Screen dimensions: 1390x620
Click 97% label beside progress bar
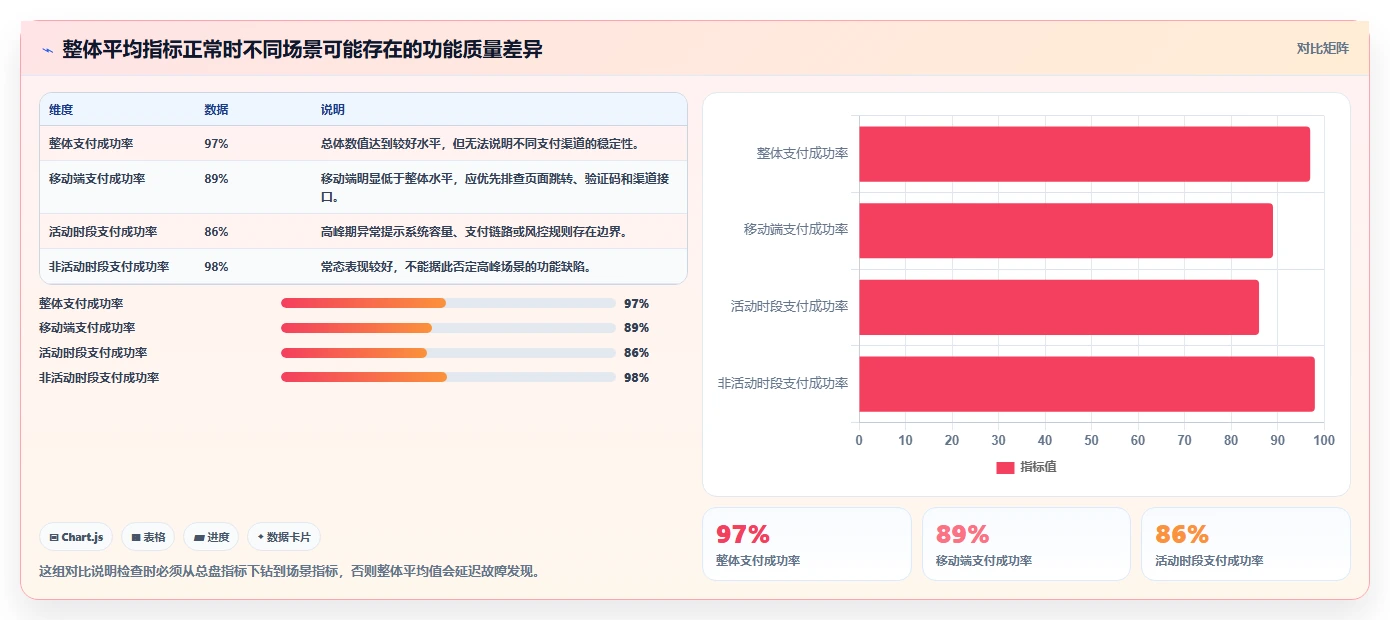click(x=636, y=303)
